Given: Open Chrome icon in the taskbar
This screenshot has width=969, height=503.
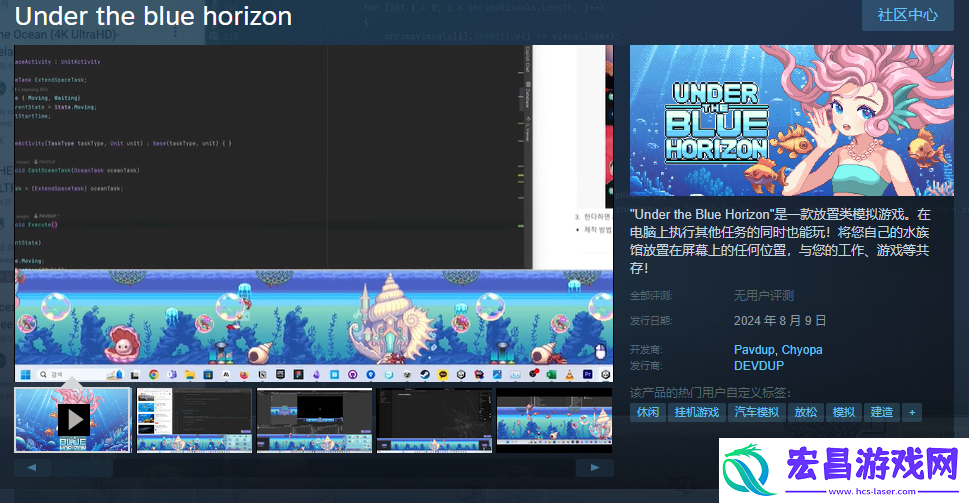Looking at the screenshot, I should pyautogui.click(x=154, y=374).
